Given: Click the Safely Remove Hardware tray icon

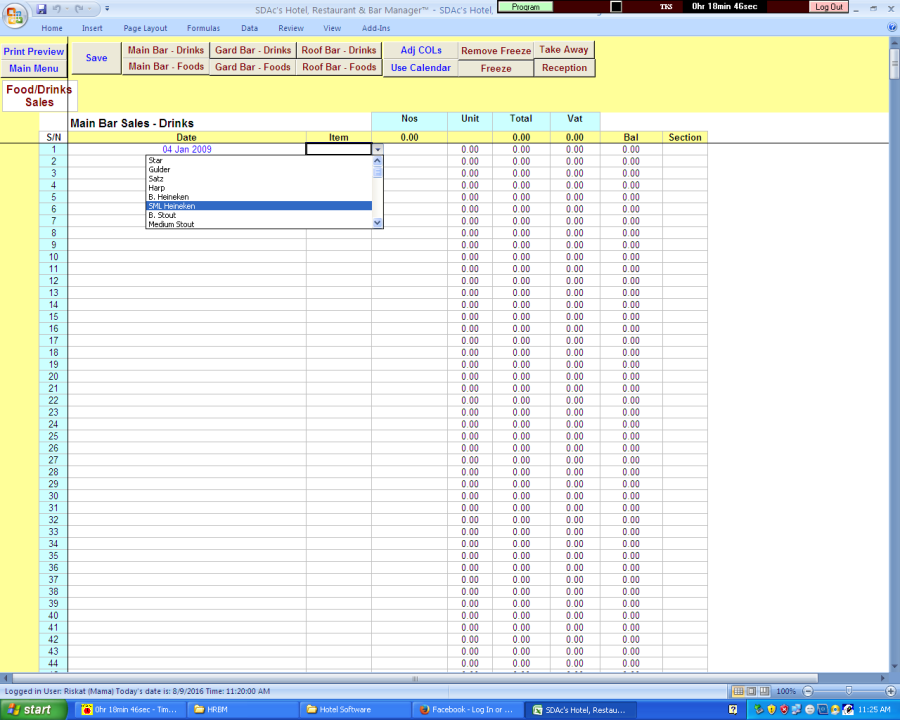Looking at the screenshot, I should (759, 710).
